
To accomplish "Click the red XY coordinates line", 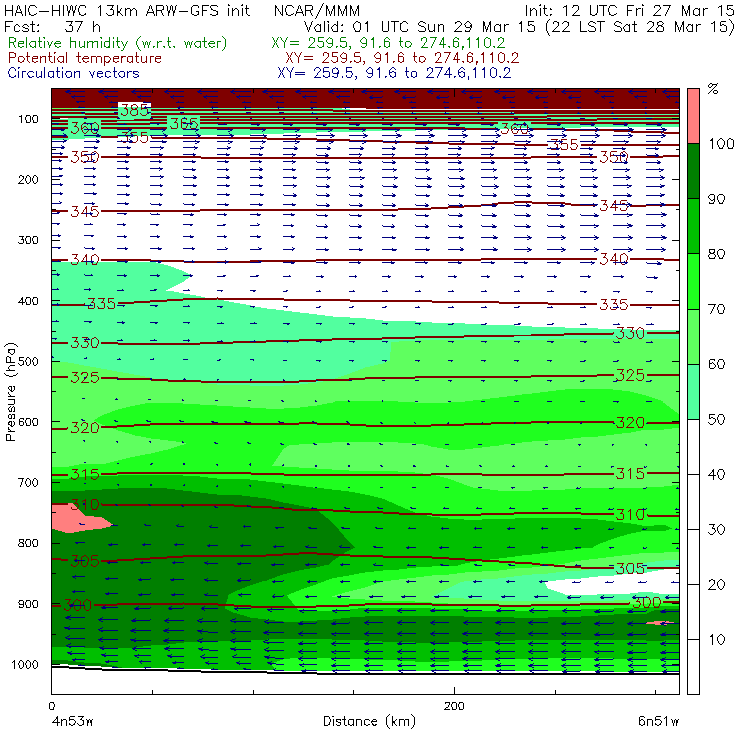I will pyautogui.click(x=402, y=58).
